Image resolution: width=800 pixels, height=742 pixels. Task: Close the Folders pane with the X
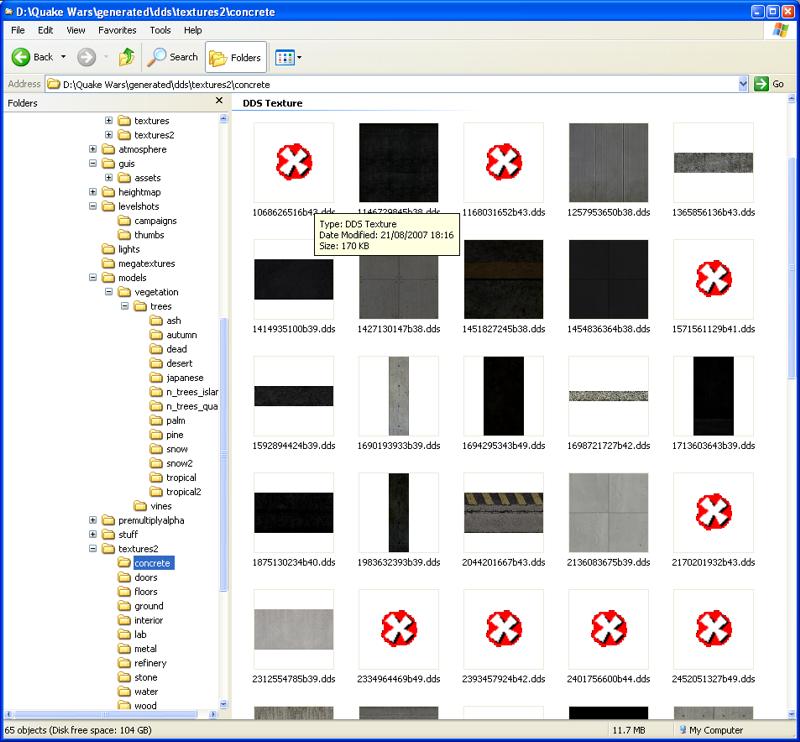click(219, 101)
